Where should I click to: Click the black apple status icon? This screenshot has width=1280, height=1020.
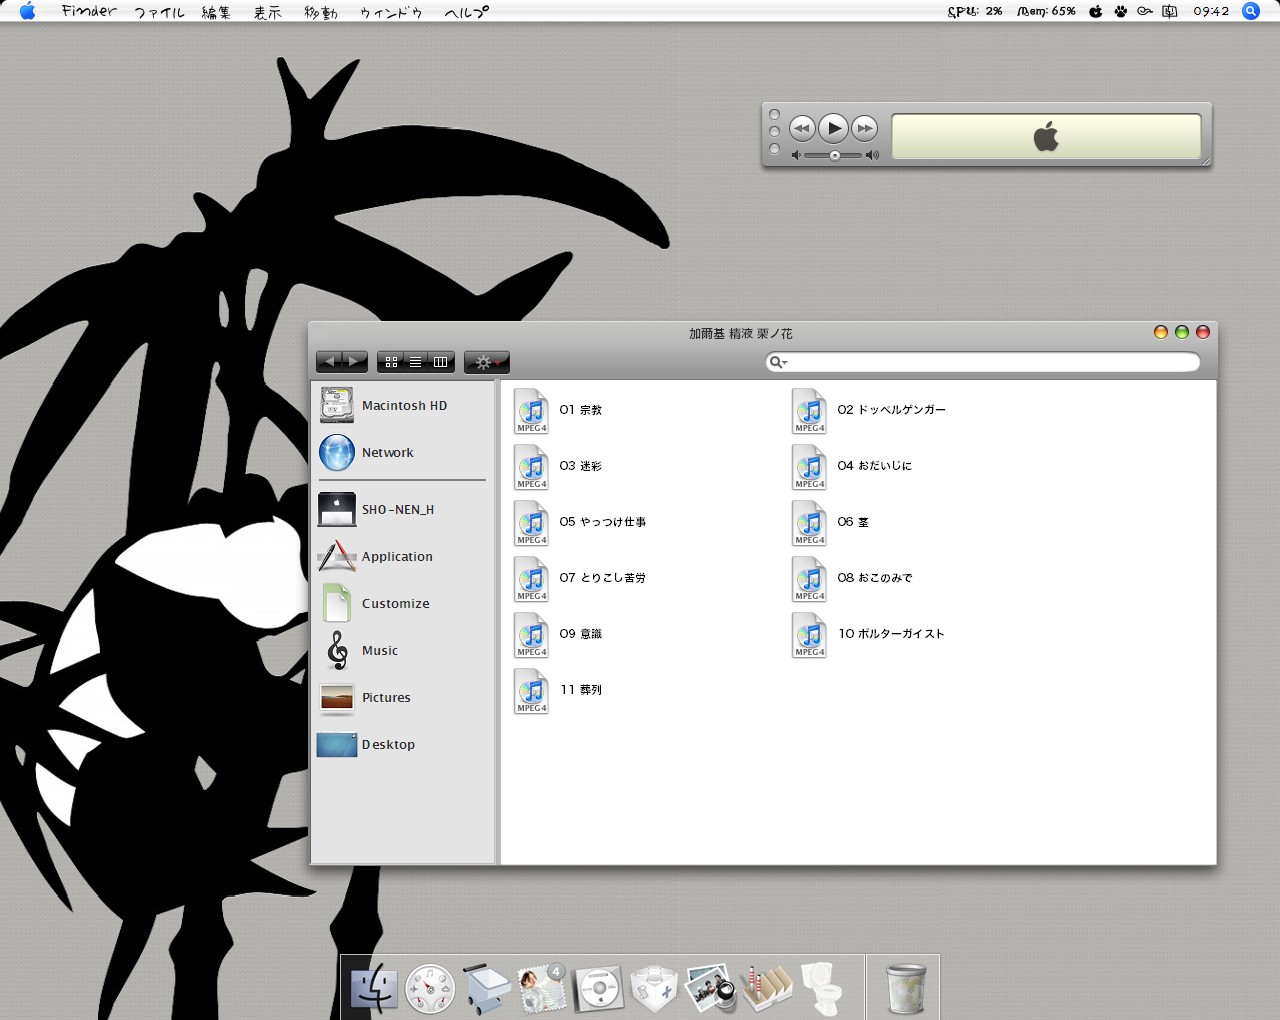tap(1096, 11)
